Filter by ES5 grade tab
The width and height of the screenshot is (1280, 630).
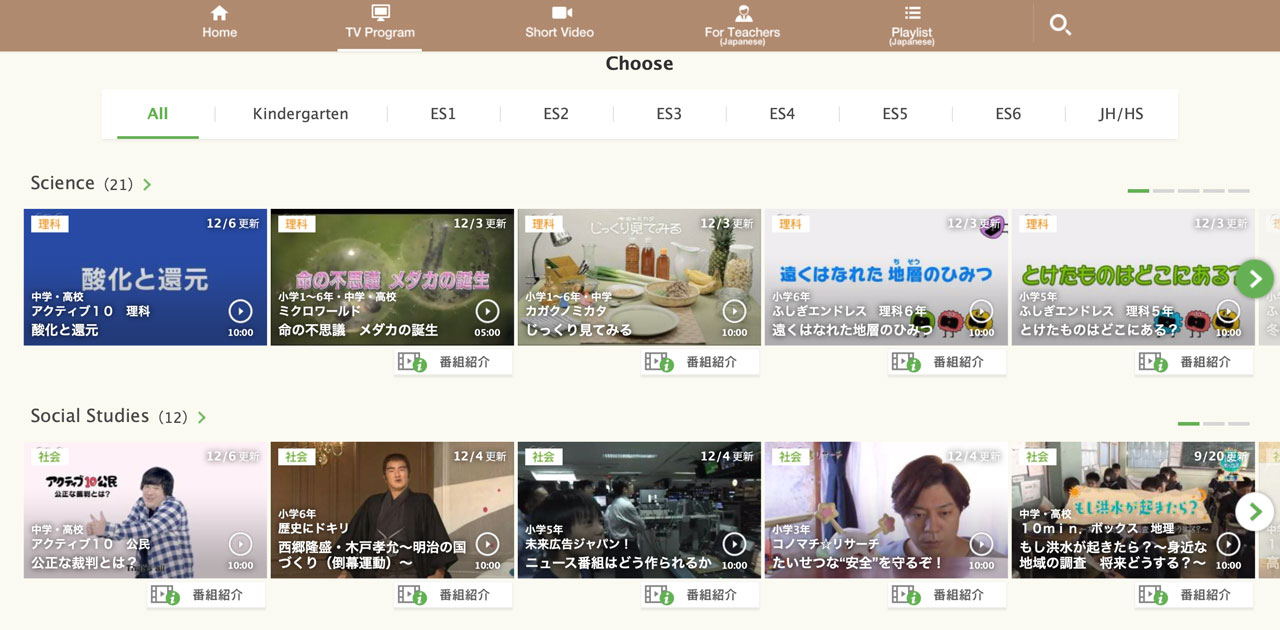(x=895, y=114)
